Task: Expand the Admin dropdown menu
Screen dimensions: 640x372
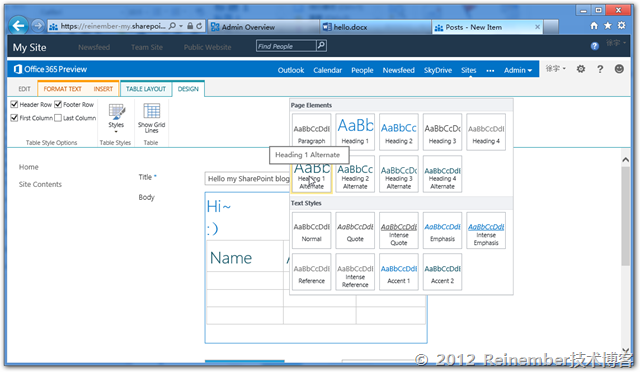Action: point(518,70)
